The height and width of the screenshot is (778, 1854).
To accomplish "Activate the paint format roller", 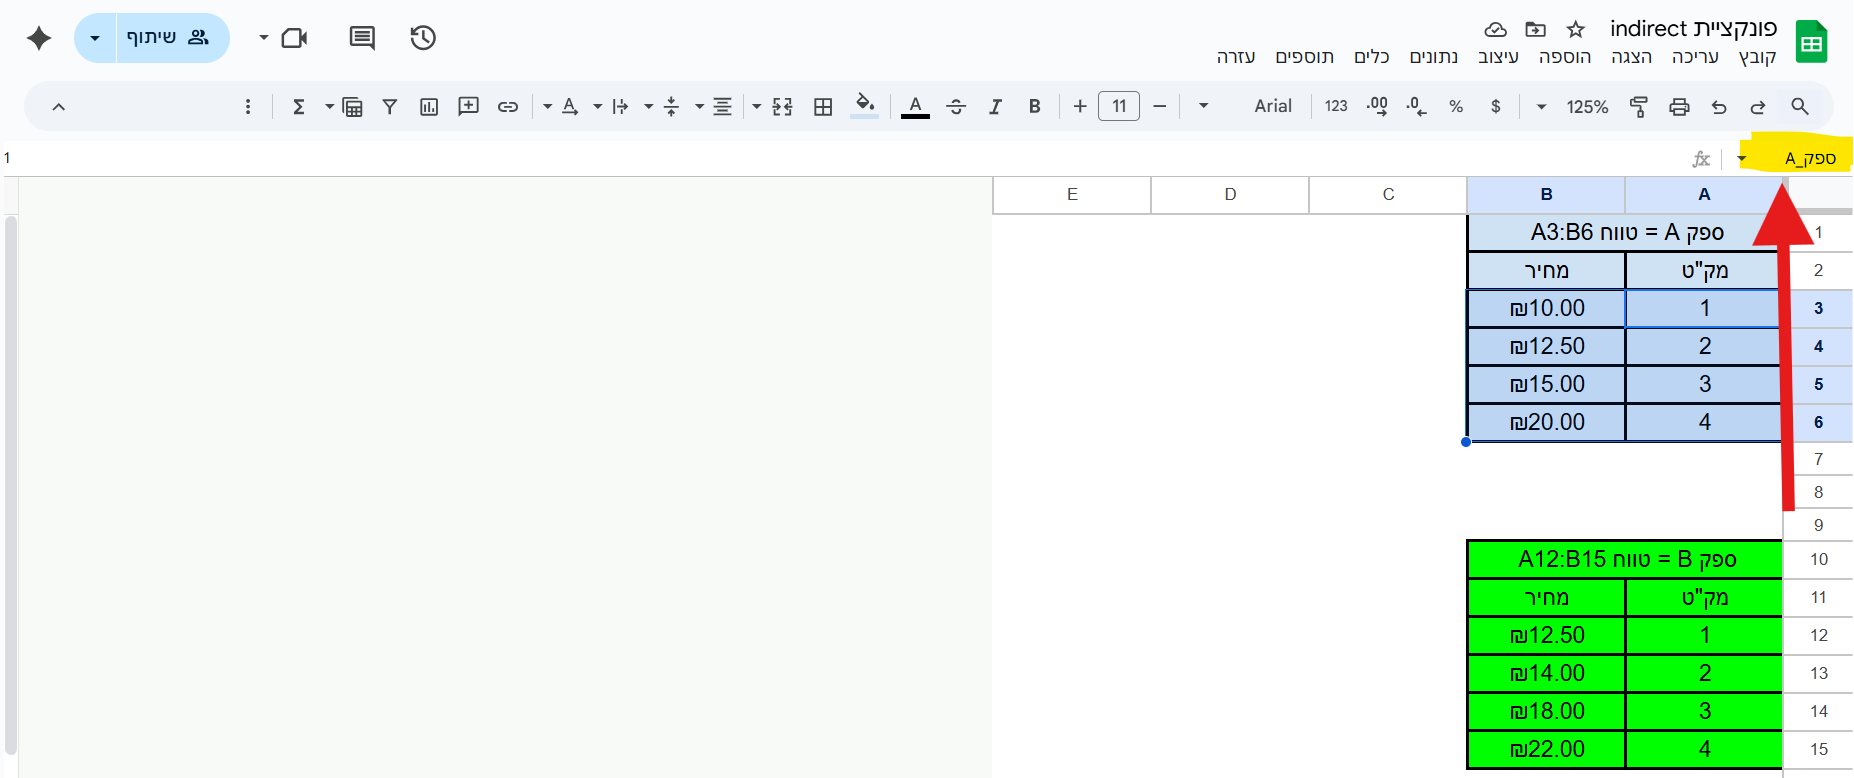I will (1639, 106).
